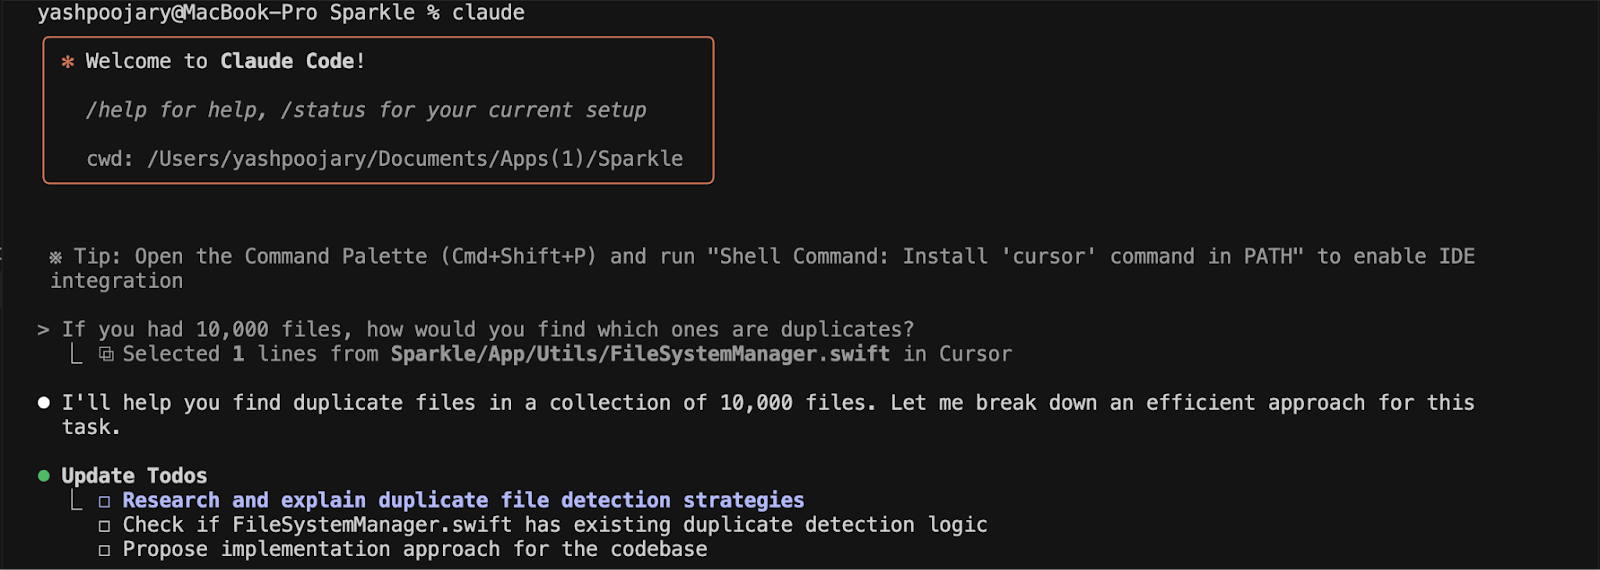
Task: Click the FileSystemManager.swift file path
Action: (640, 354)
